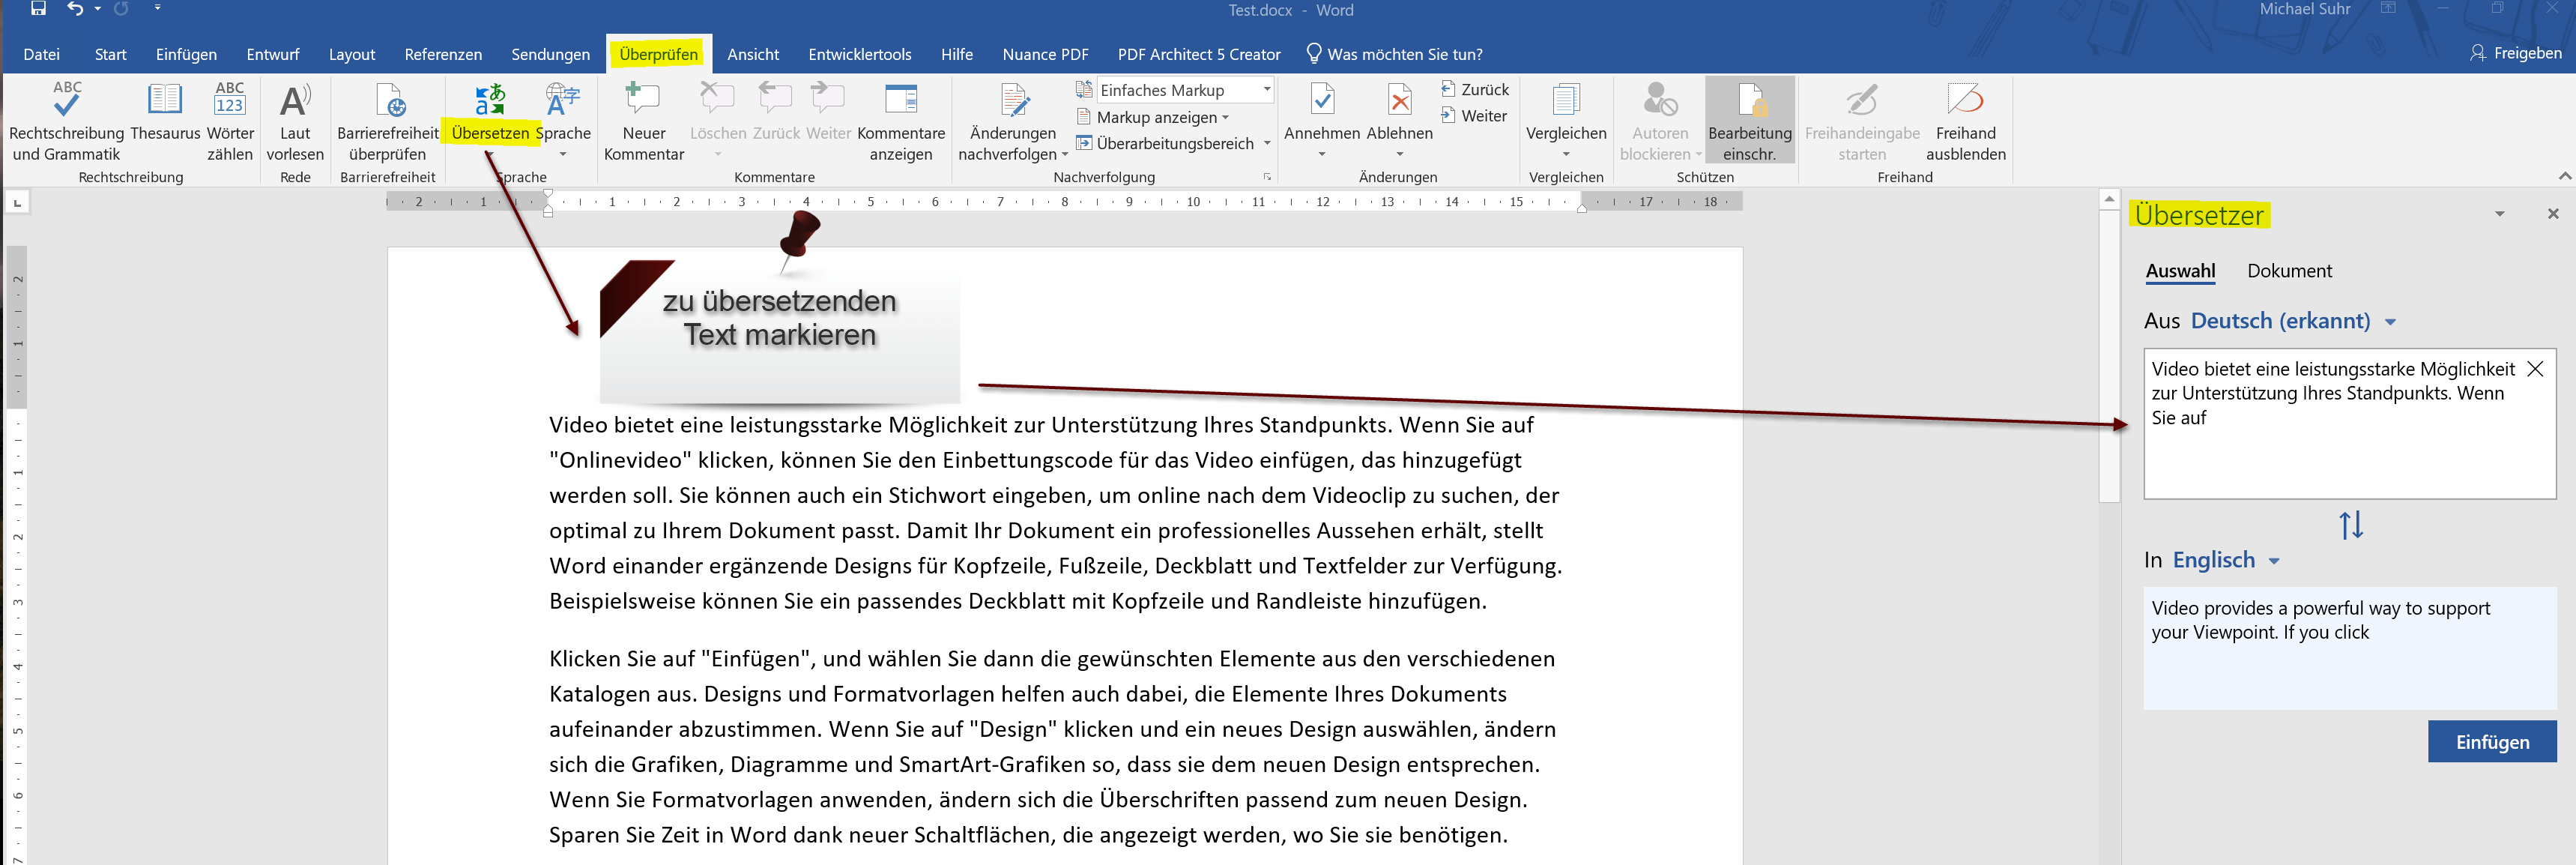Select Auswahl tab in translator pane
Screen dimensions: 2576x865
tap(2180, 271)
